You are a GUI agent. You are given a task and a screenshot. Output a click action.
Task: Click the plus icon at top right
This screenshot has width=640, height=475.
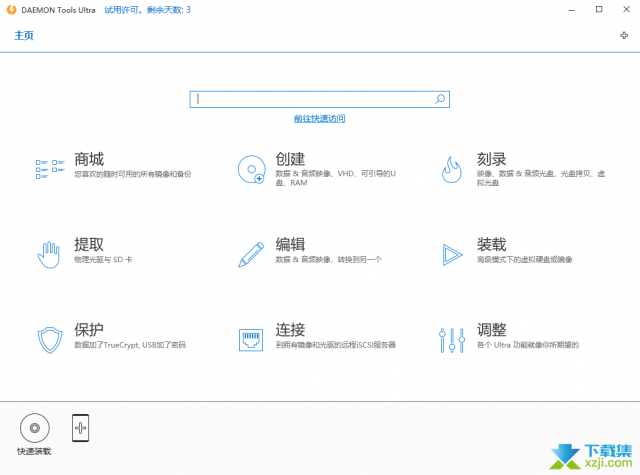[x=624, y=36]
